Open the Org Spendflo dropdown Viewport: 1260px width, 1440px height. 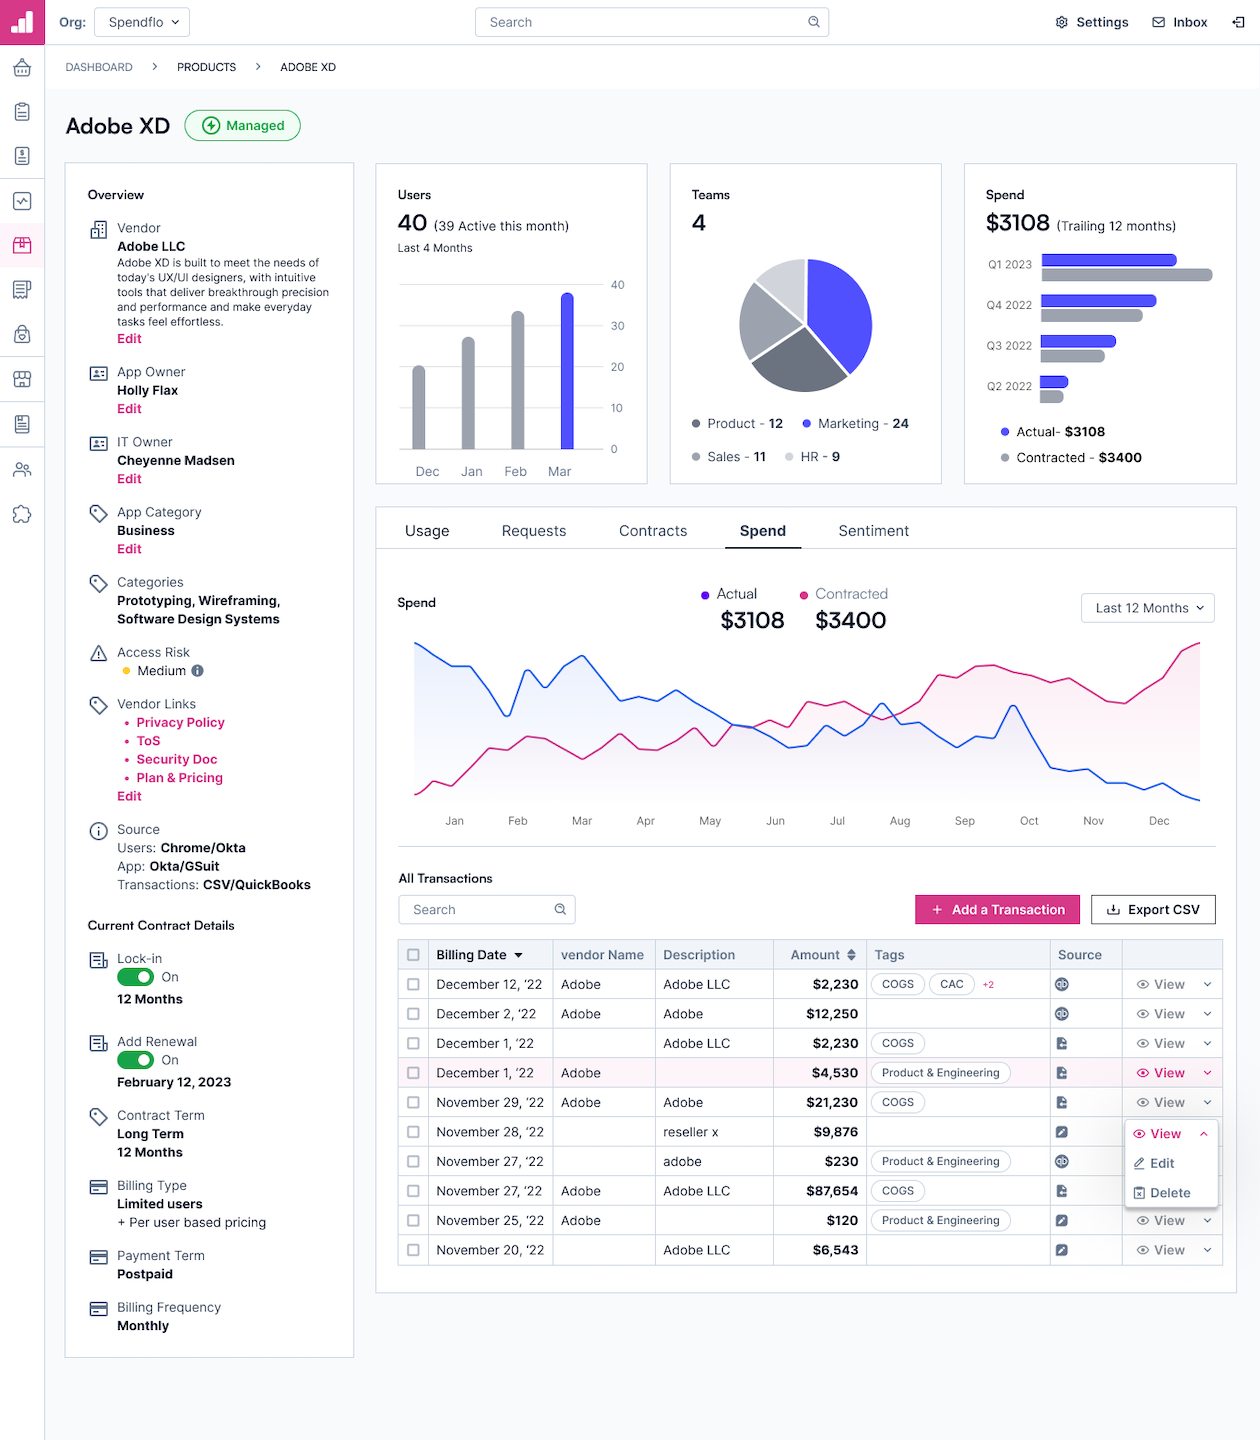tap(142, 22)
